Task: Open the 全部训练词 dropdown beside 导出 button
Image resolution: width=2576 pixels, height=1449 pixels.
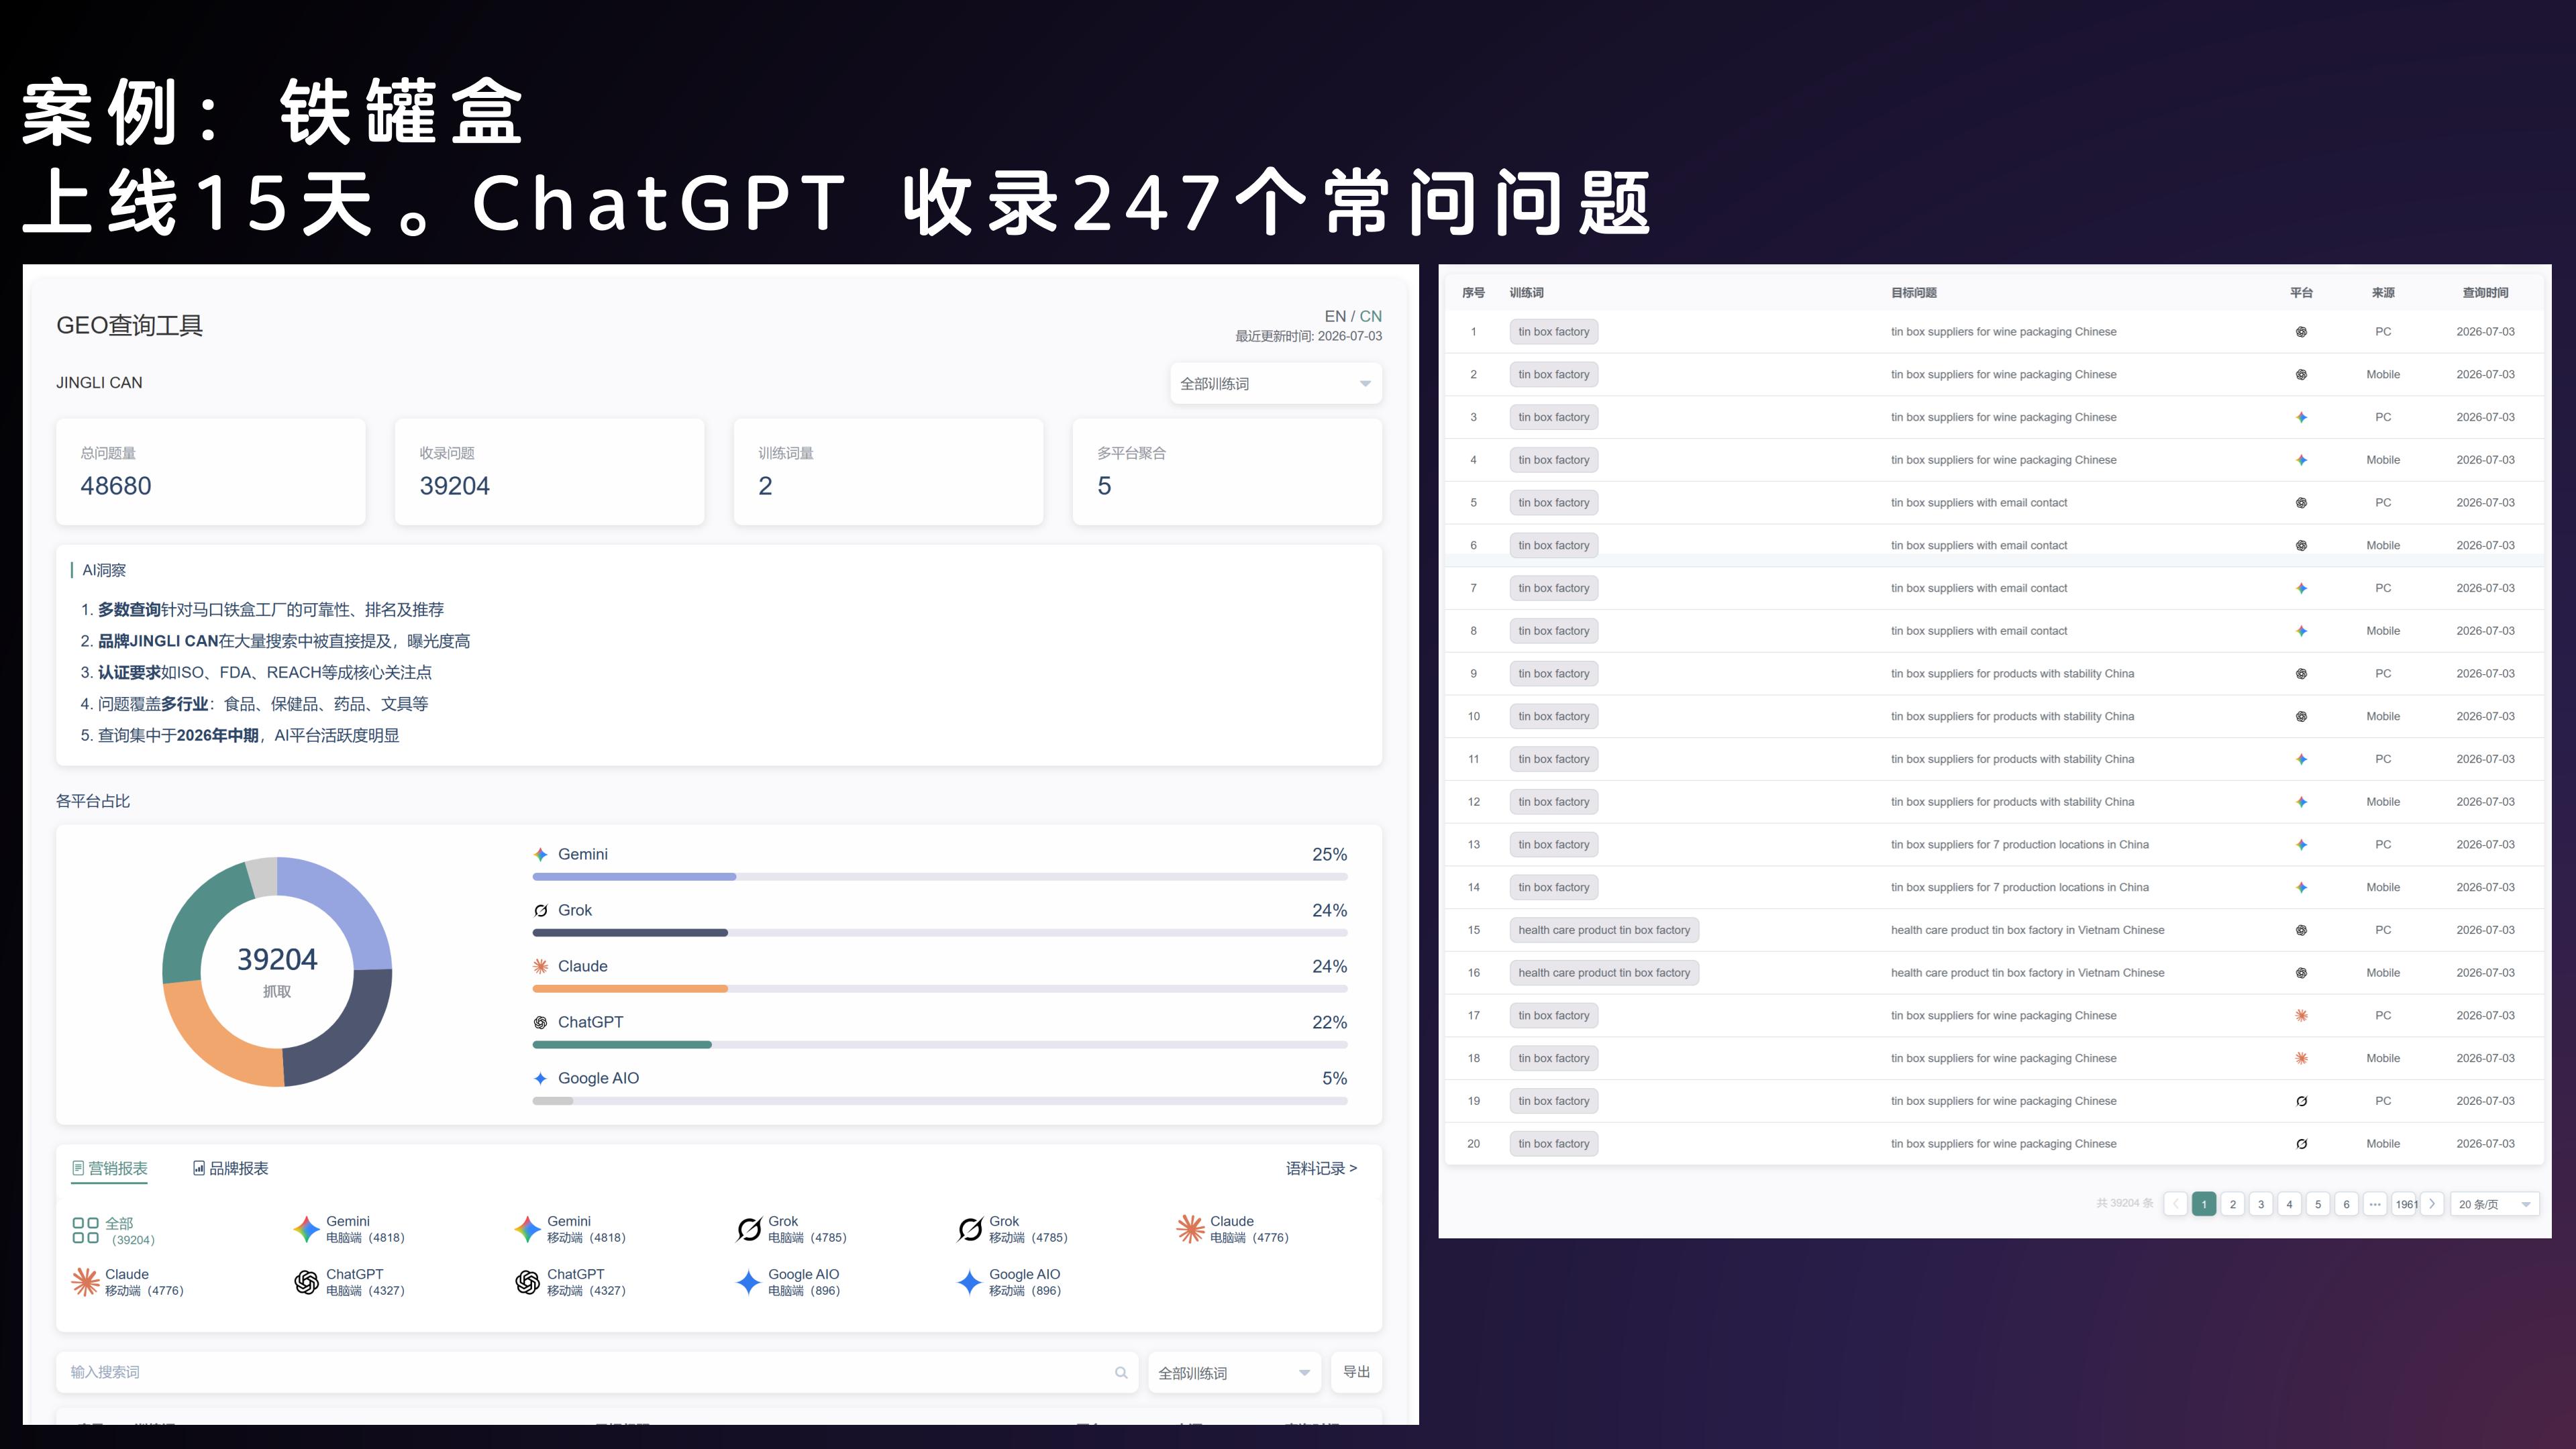Action: (1234, 1373)
